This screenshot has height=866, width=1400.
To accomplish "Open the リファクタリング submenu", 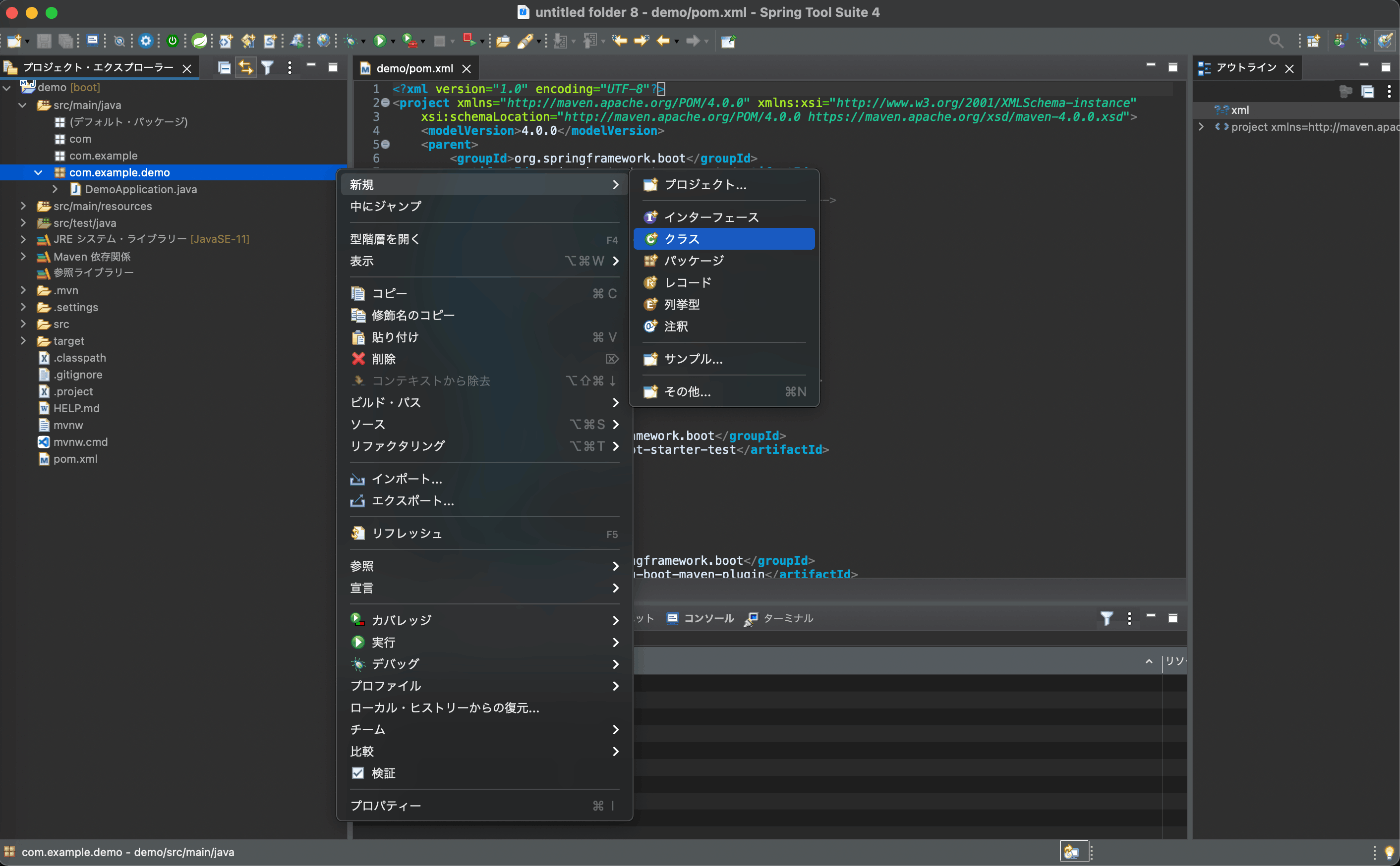I will click(485, 446).
